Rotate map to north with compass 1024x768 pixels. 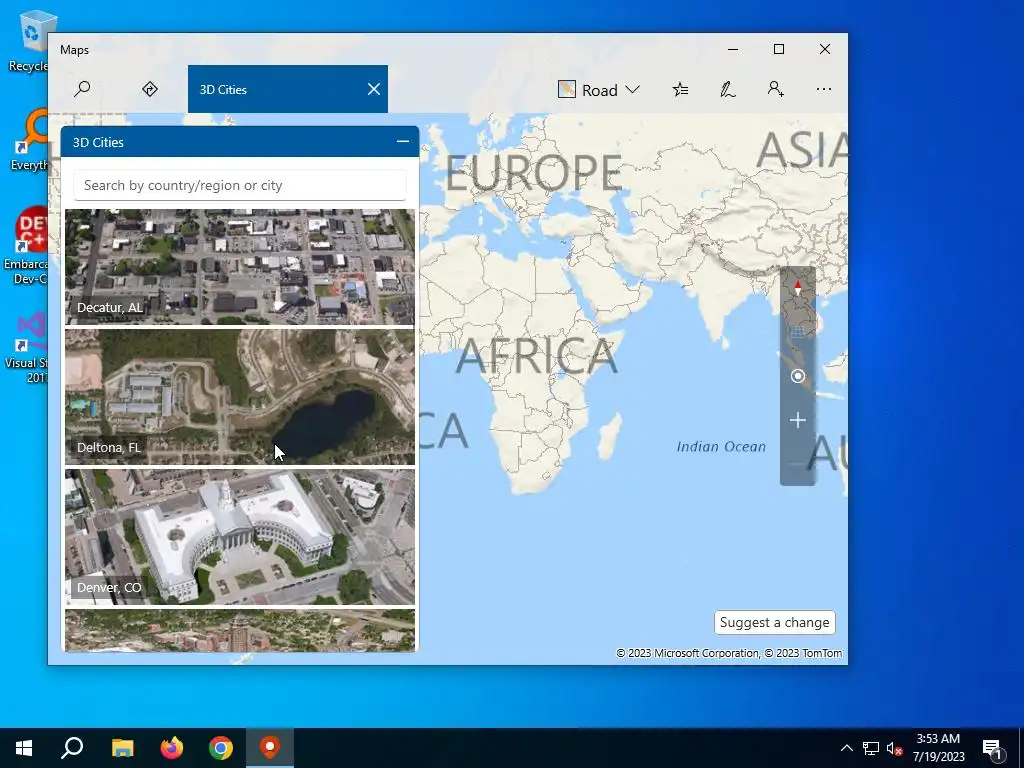tap(797, 287)
